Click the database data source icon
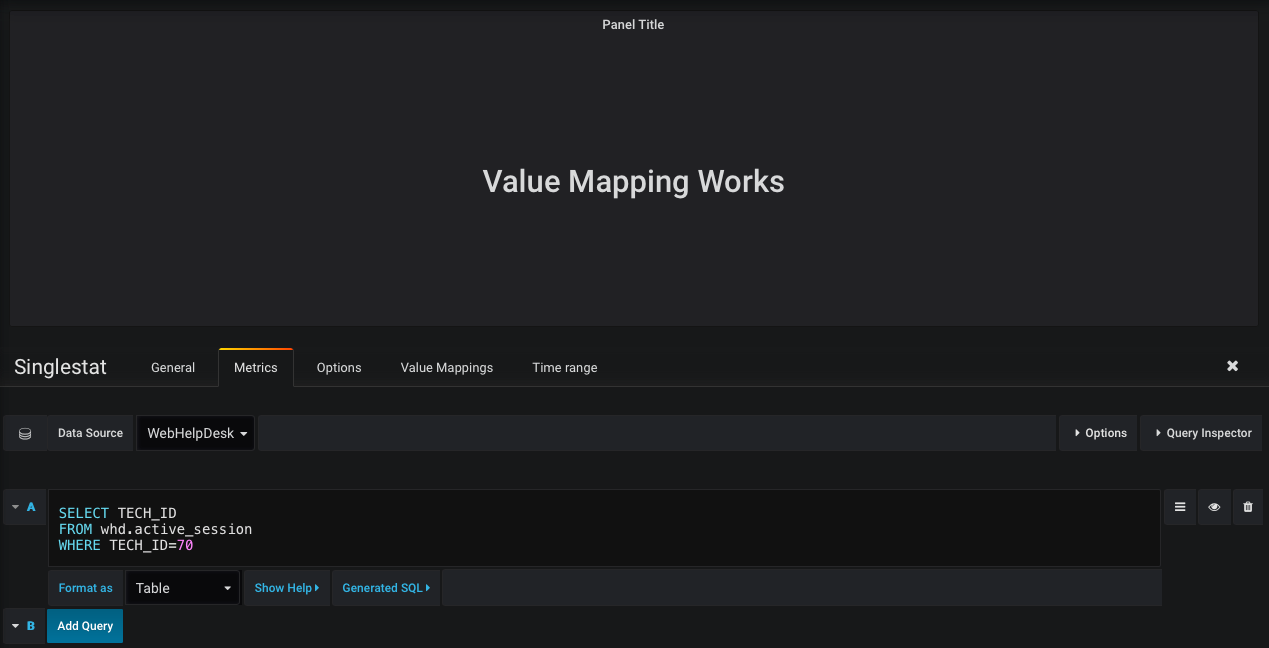Image resolution: width=1269 pixels, height=648 pixels. point(25,432)
